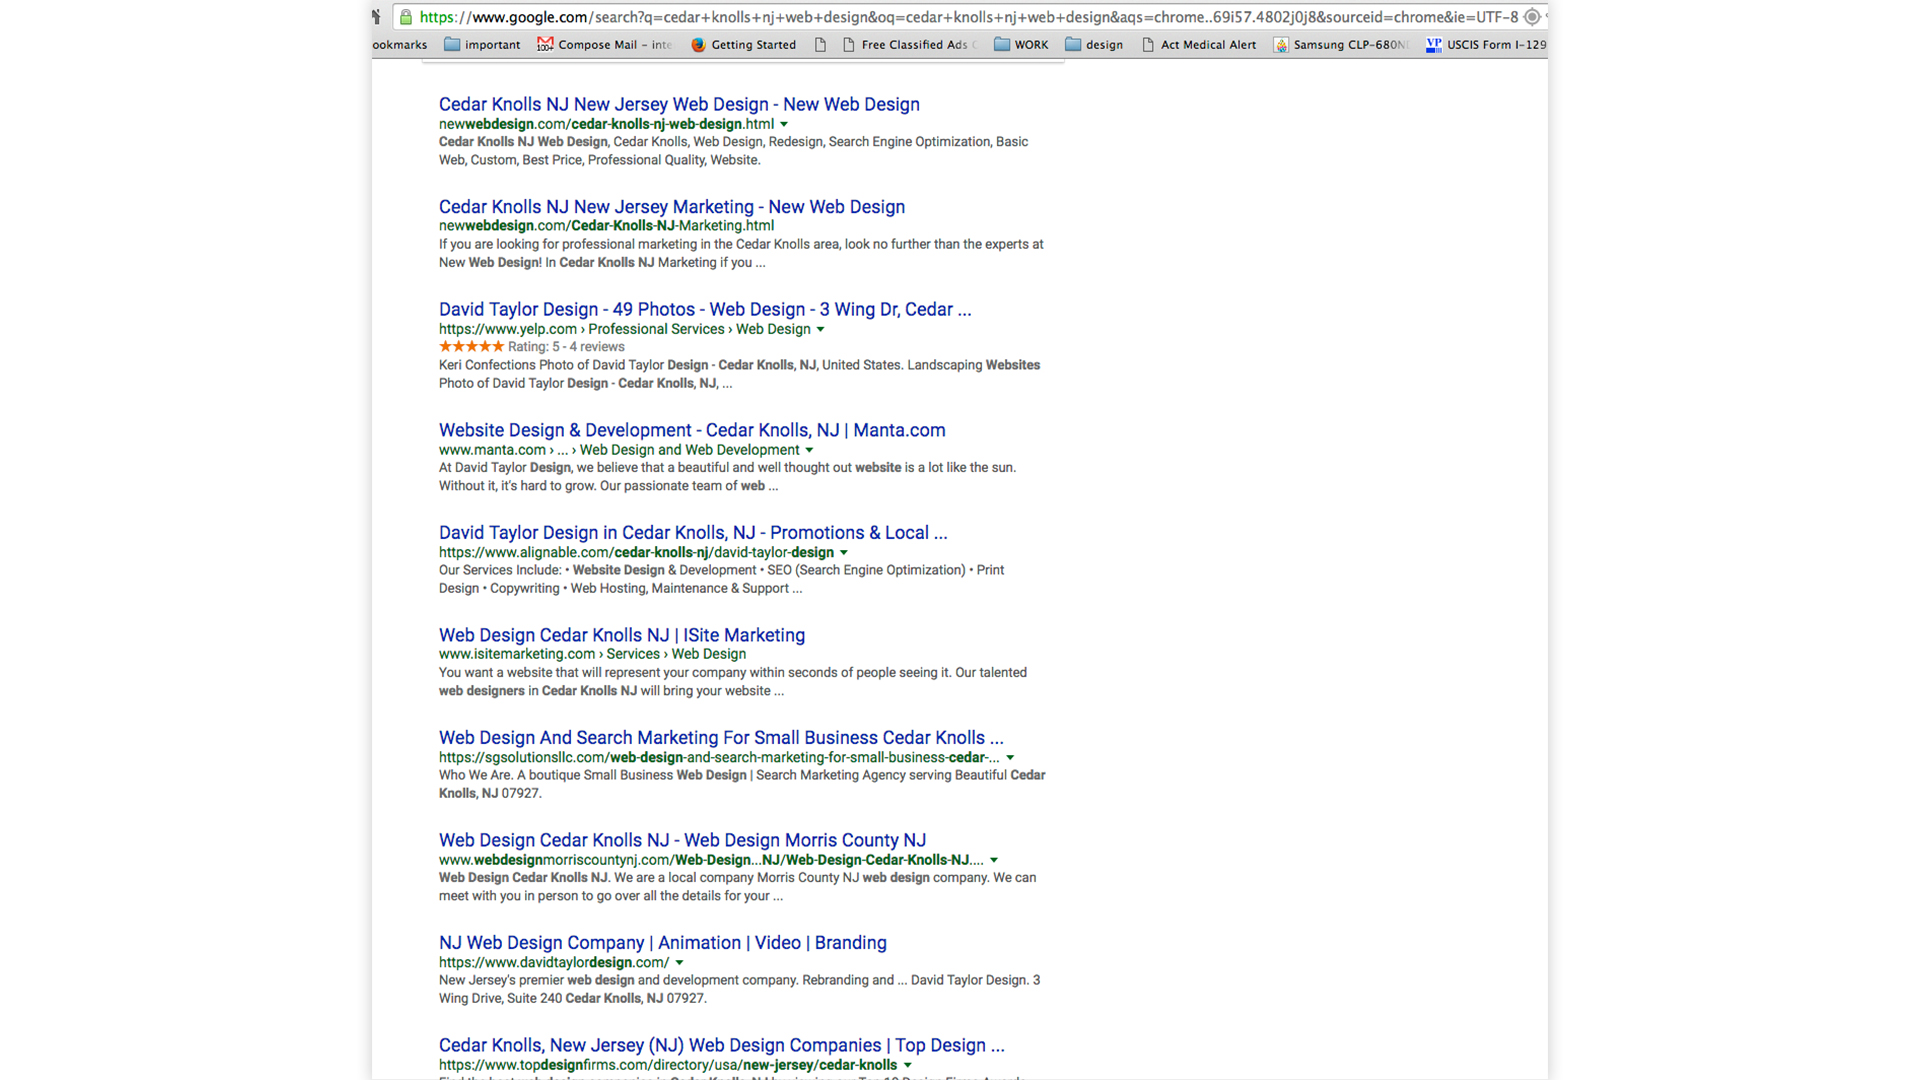Open 'Web Design Morris County NJ' result

pyautogui.click(x=682, y=840)
